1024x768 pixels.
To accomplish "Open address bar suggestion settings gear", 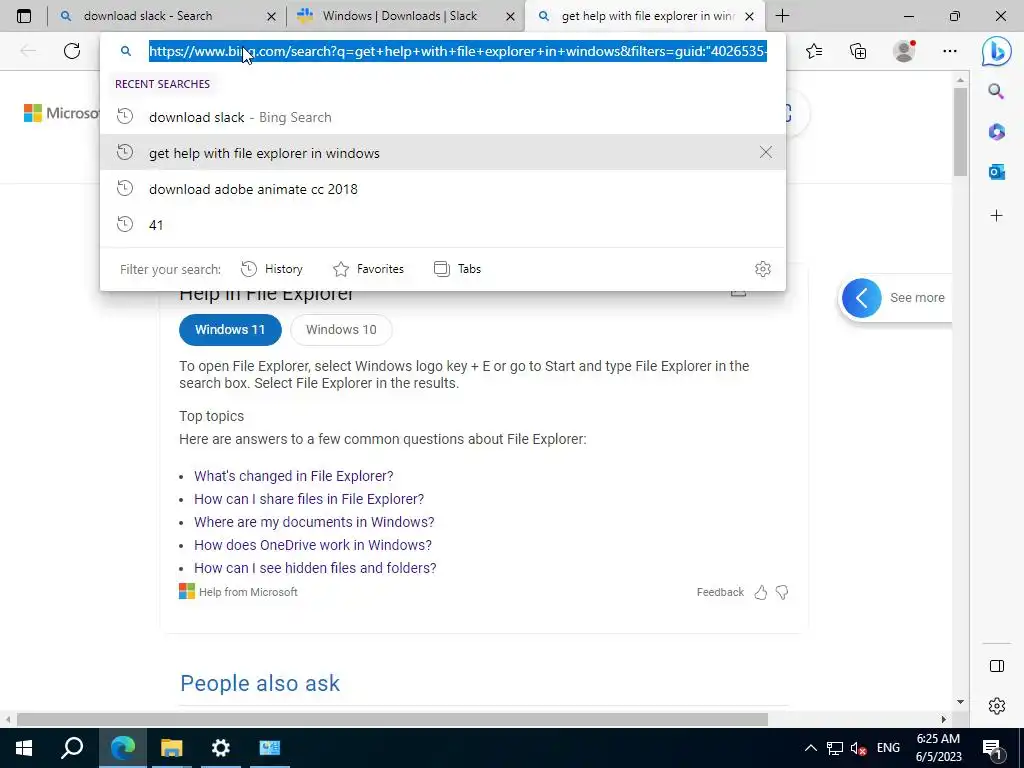I will (763, 269).
